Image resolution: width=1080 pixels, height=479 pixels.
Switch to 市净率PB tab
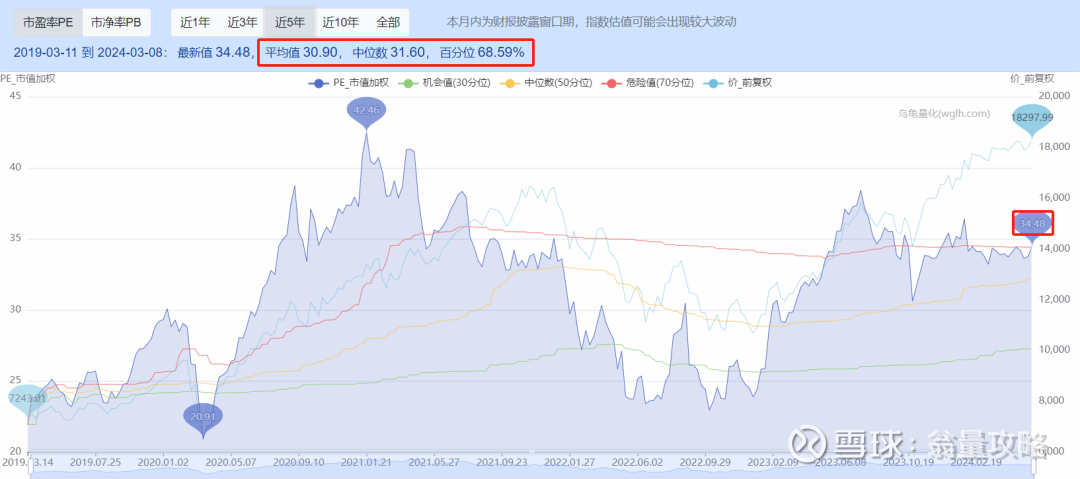(x=116, y=22)
